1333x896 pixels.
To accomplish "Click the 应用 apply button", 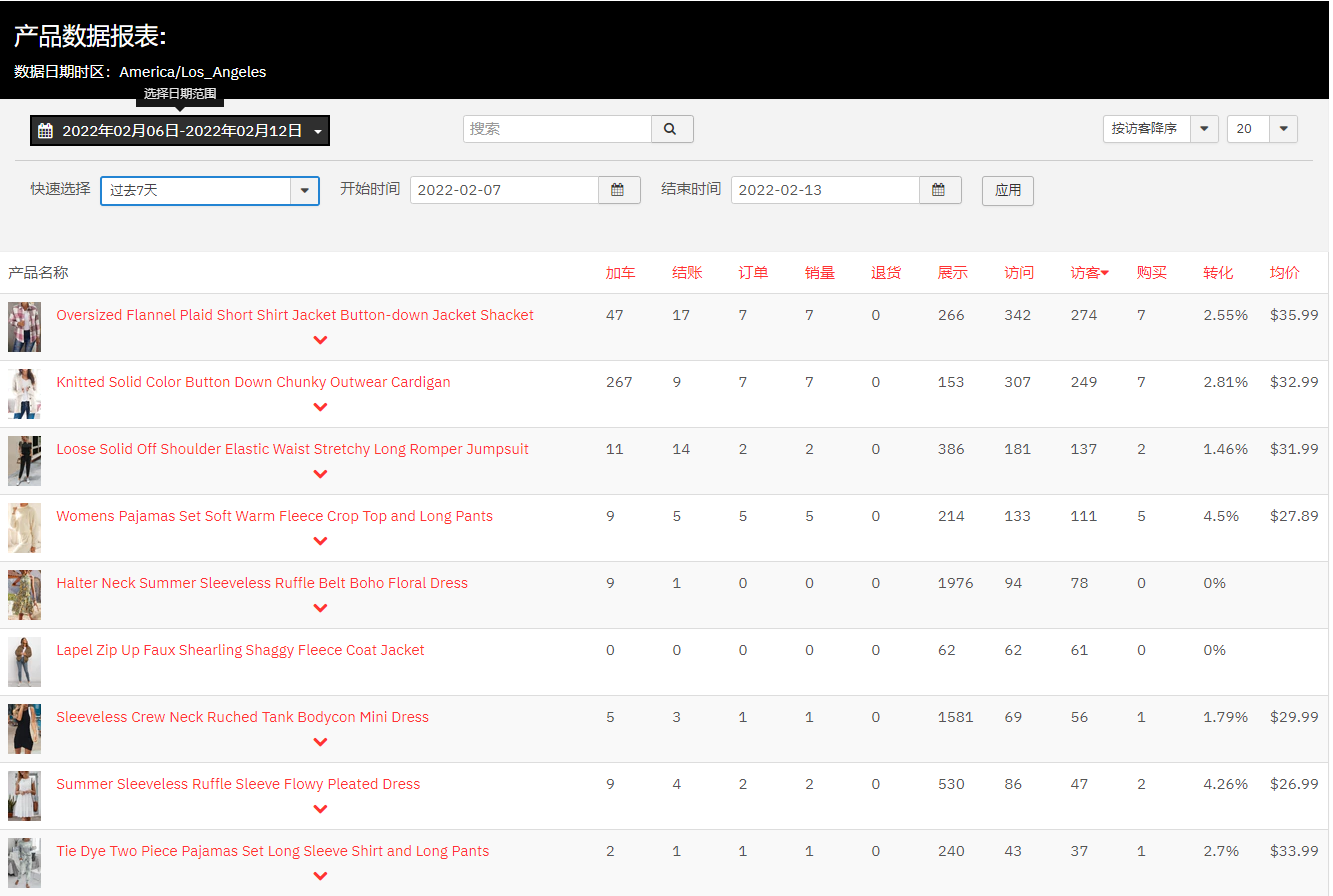I will click(1008, 190).
